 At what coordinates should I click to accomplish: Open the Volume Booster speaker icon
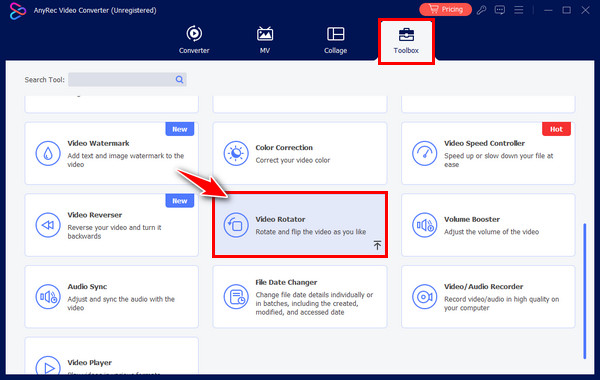click(424, 225)
